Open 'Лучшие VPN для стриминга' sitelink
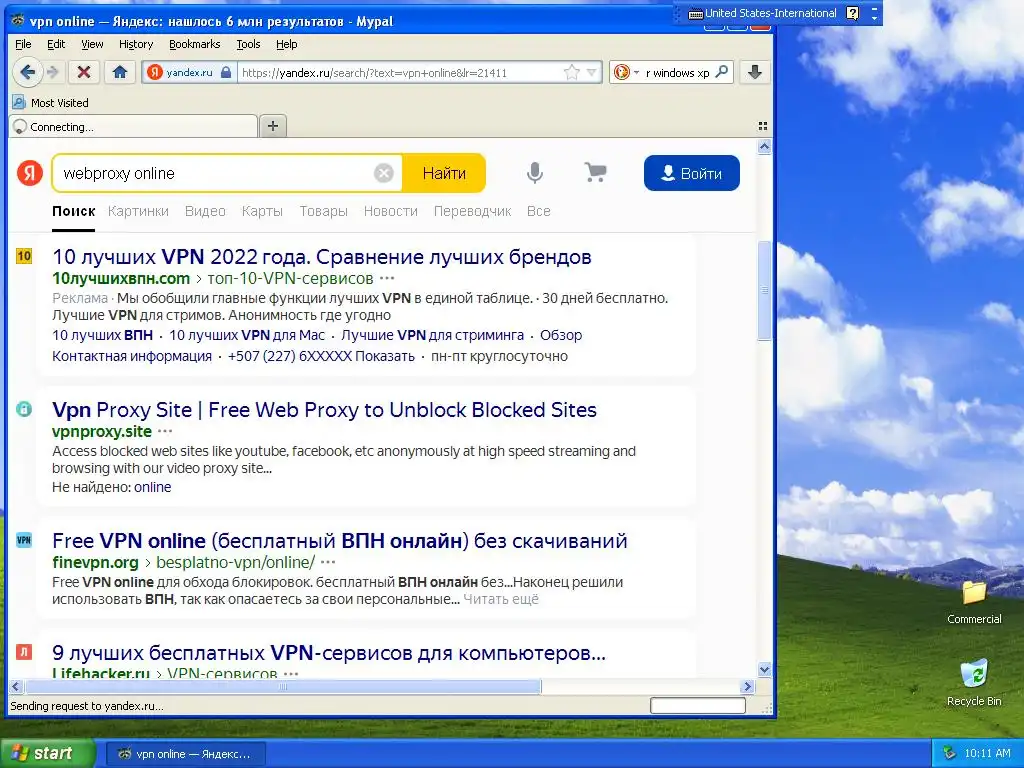Image resolution: width=1024 pixels, height=768 pixels. [432, 335]
